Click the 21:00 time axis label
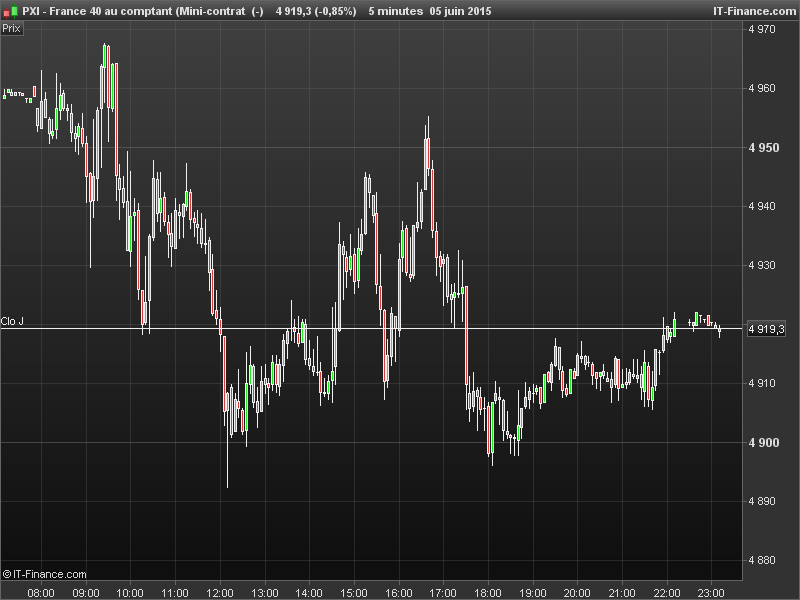 622,593
